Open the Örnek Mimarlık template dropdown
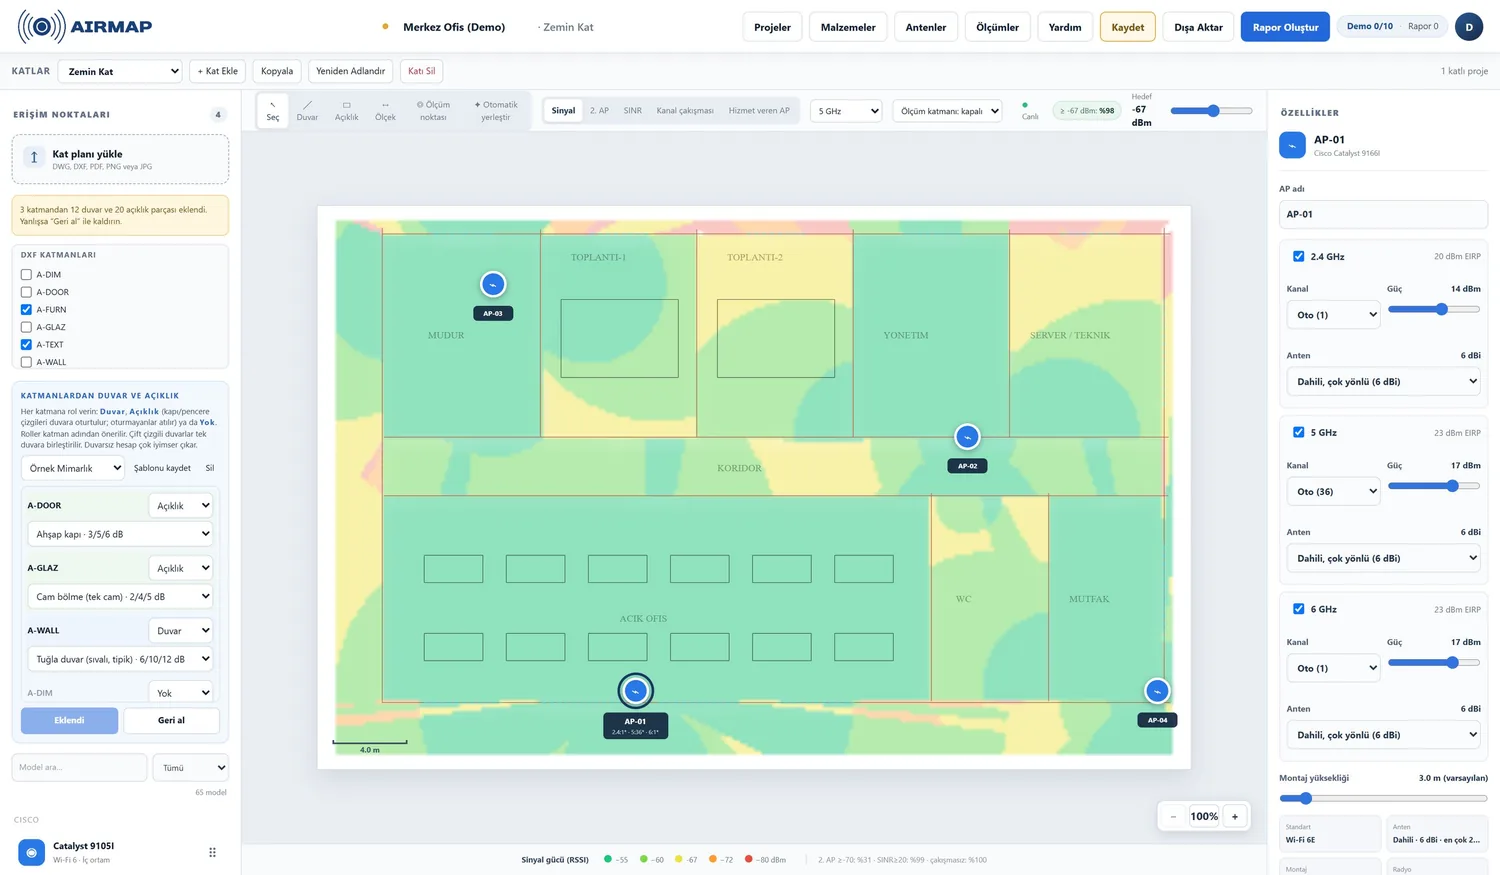Image resolution: width=1500 pixels, height=875 pixels. [73, 468]
